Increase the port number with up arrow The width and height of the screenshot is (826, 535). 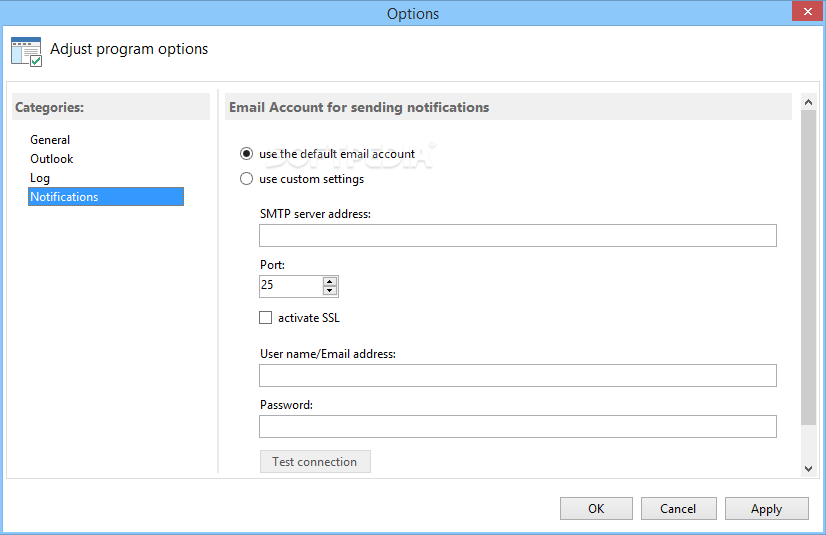330,281
